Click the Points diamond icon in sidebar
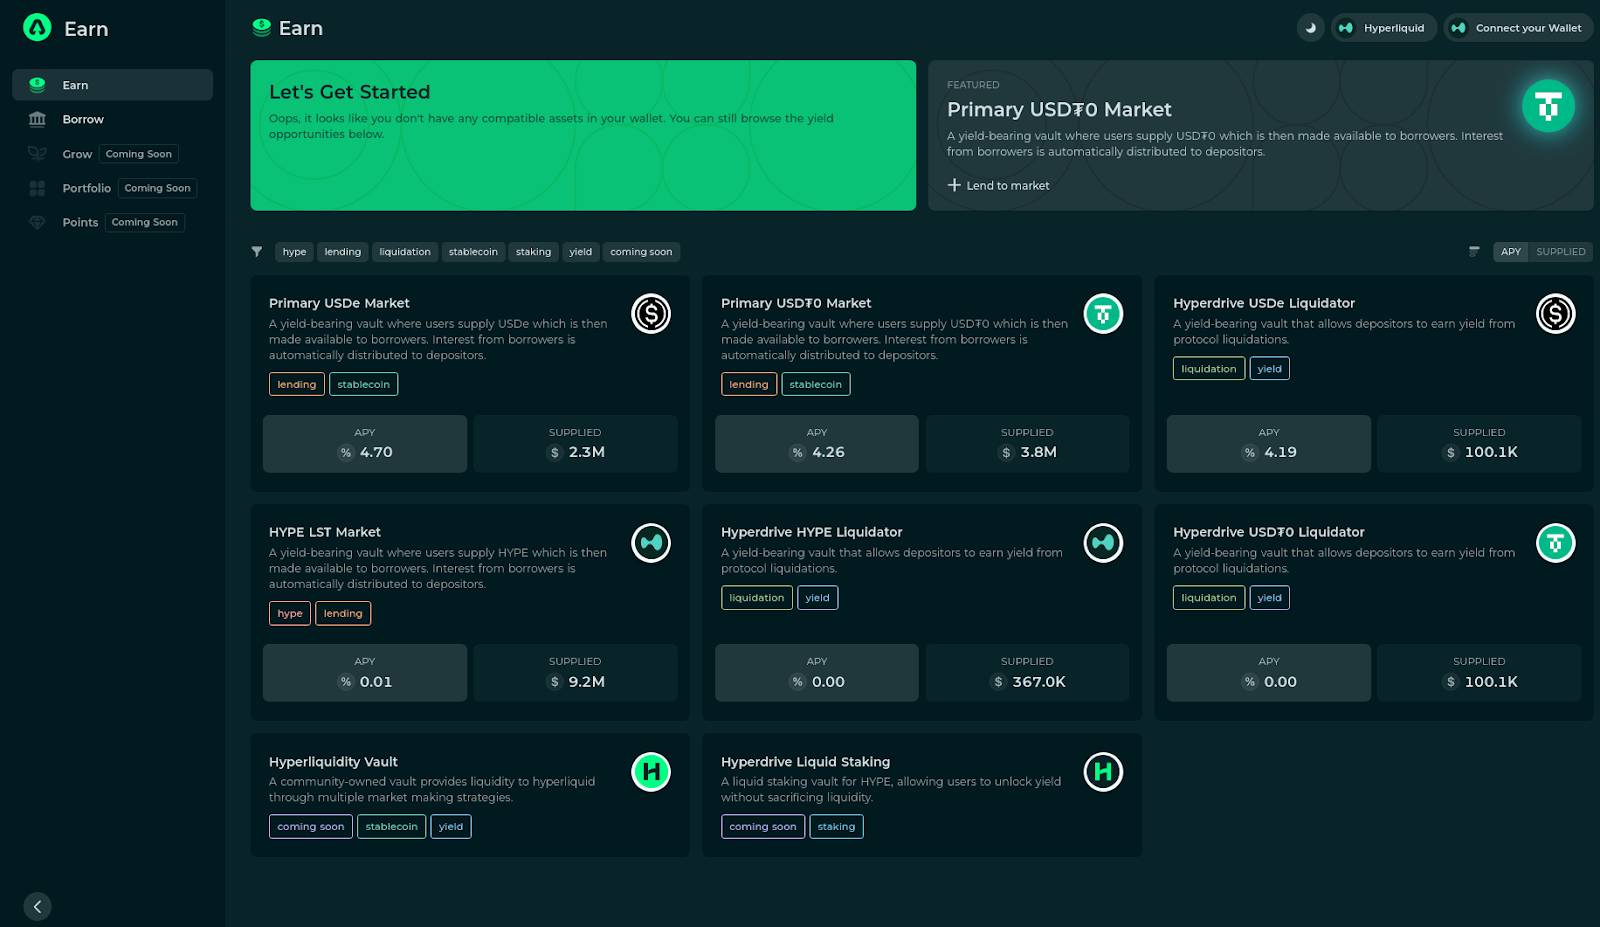This screenshot has width=1600, height=927. pyautogui.click(x=37, y=222)
